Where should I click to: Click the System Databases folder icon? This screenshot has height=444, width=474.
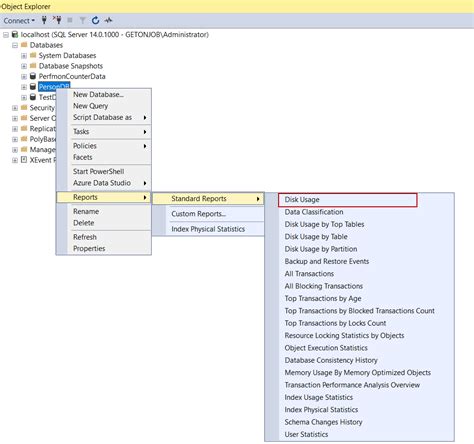tap(33, 55)
